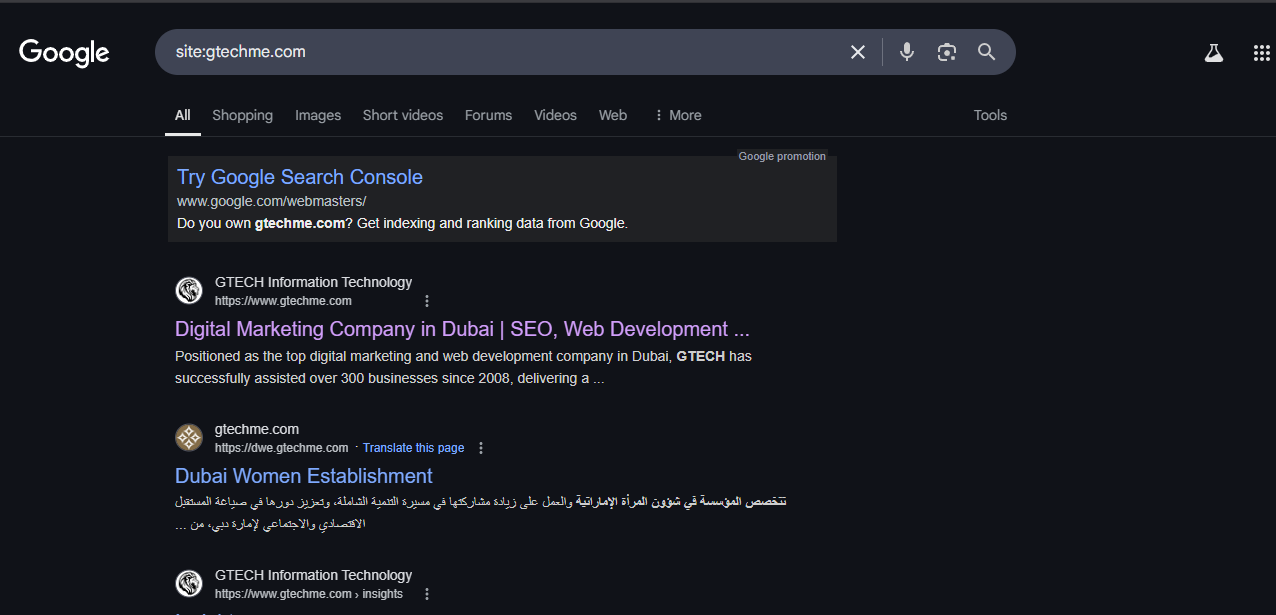The image size is (1276, 615).
Task: Click 'Do you own gtechme.com?' promotion text
Action: (402, 223)
